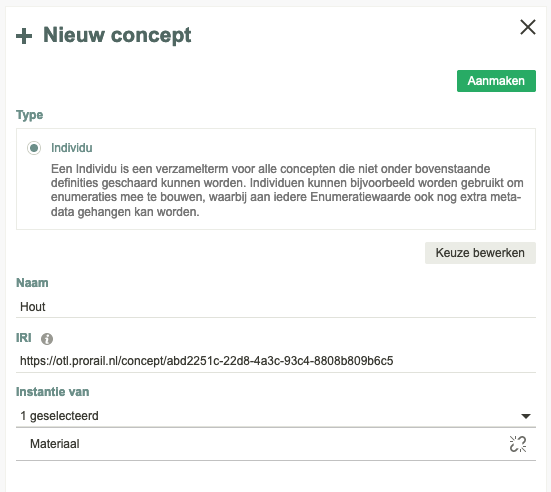Click the Materiaal list item

tap(276, 444)
